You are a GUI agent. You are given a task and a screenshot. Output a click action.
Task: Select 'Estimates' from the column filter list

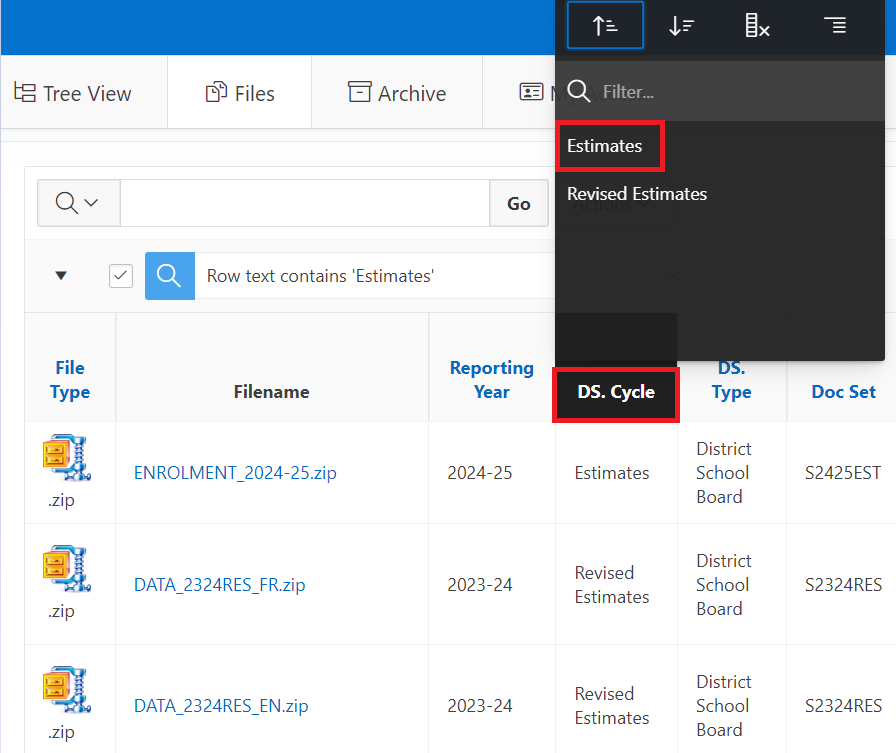(605, 146)
